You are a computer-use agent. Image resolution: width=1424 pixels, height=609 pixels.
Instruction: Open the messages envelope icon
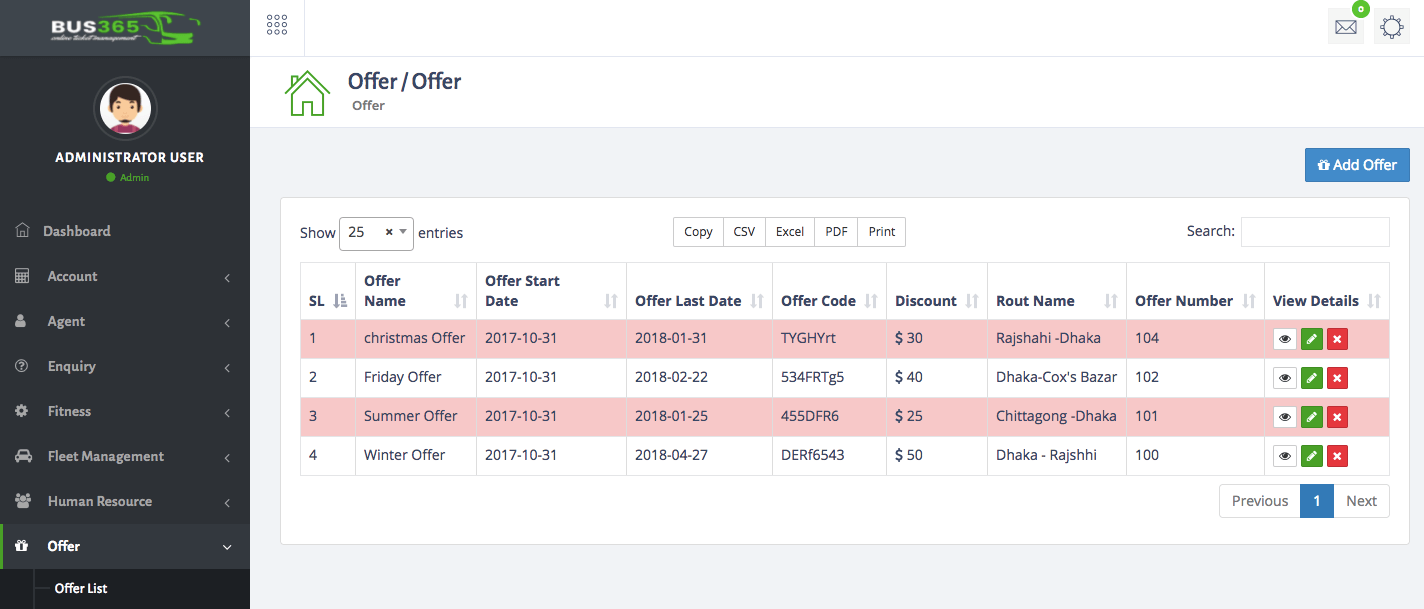[1345, 26]
